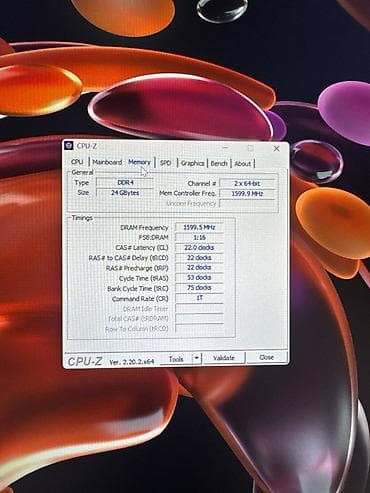This screenshot has height=493, width=370.
Task: Open the Mainboard tab
Action: [107, 162]
